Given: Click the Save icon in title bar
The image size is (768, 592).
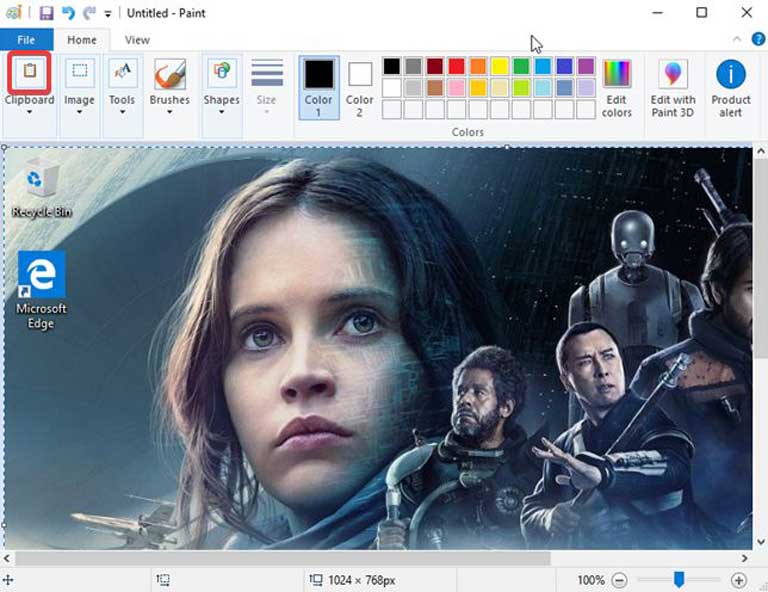Looking at the screenshot, I should [46, 13].
